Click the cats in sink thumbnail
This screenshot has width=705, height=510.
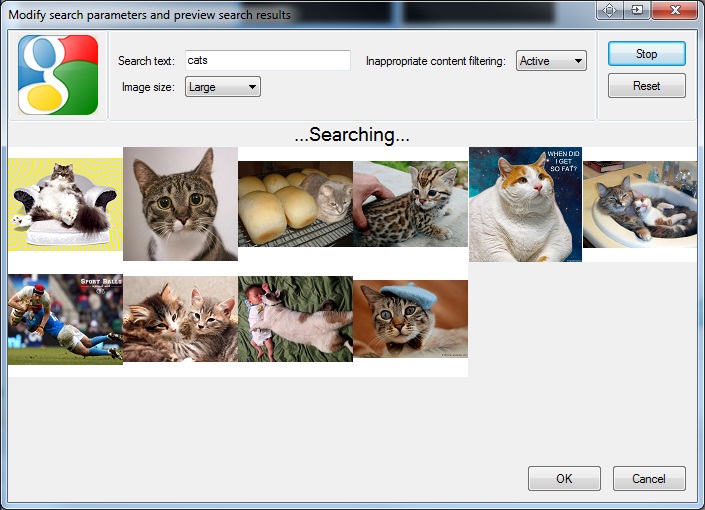[640, 204]
